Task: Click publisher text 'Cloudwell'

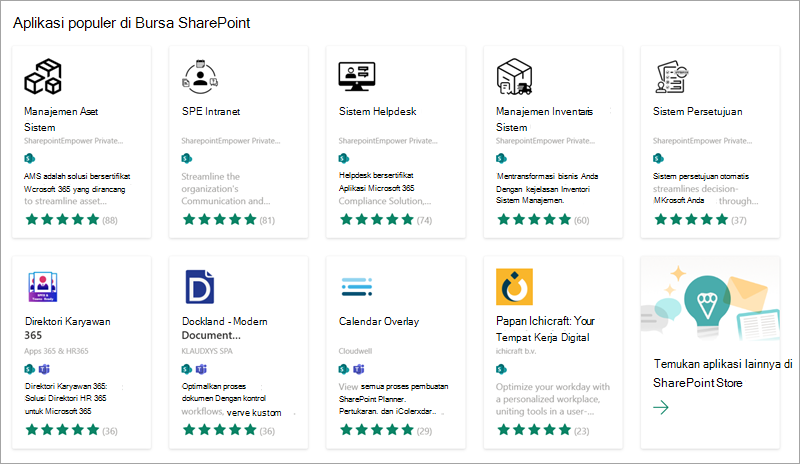Action: pos(355,351)
